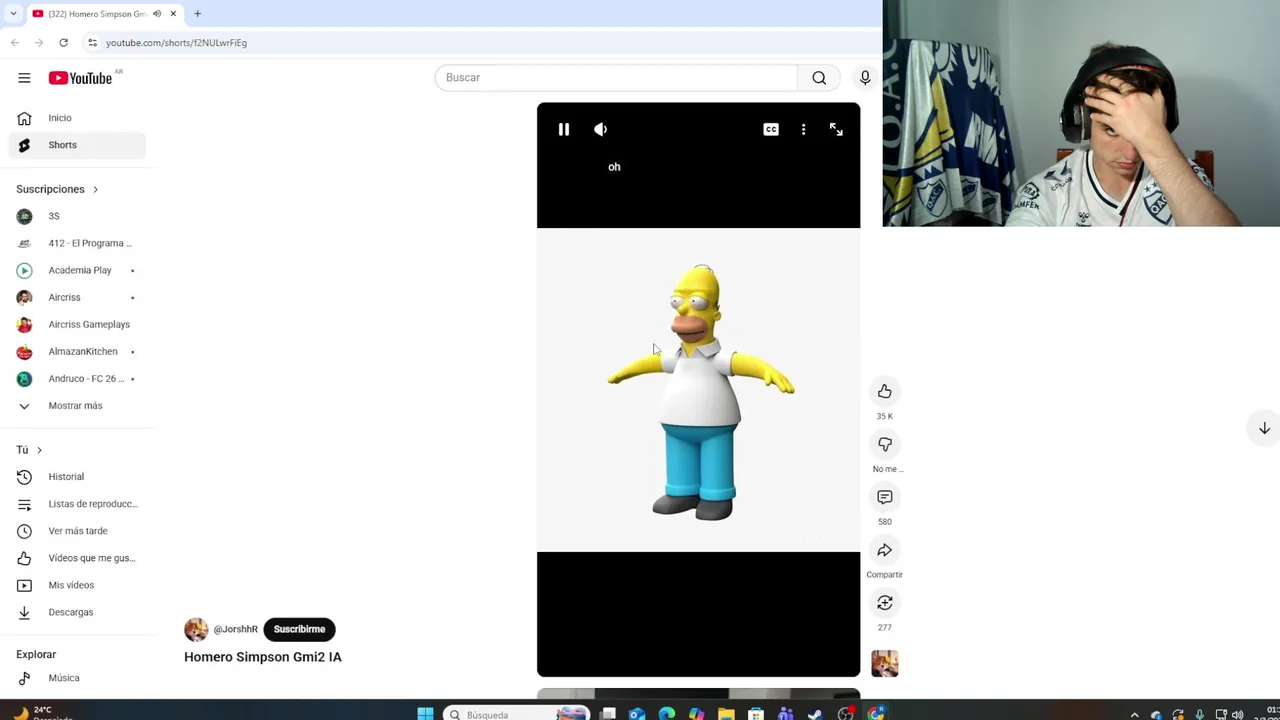Open Aircriss Gameplays subscription
1280x720 pixels.
(x=78, y=324)
